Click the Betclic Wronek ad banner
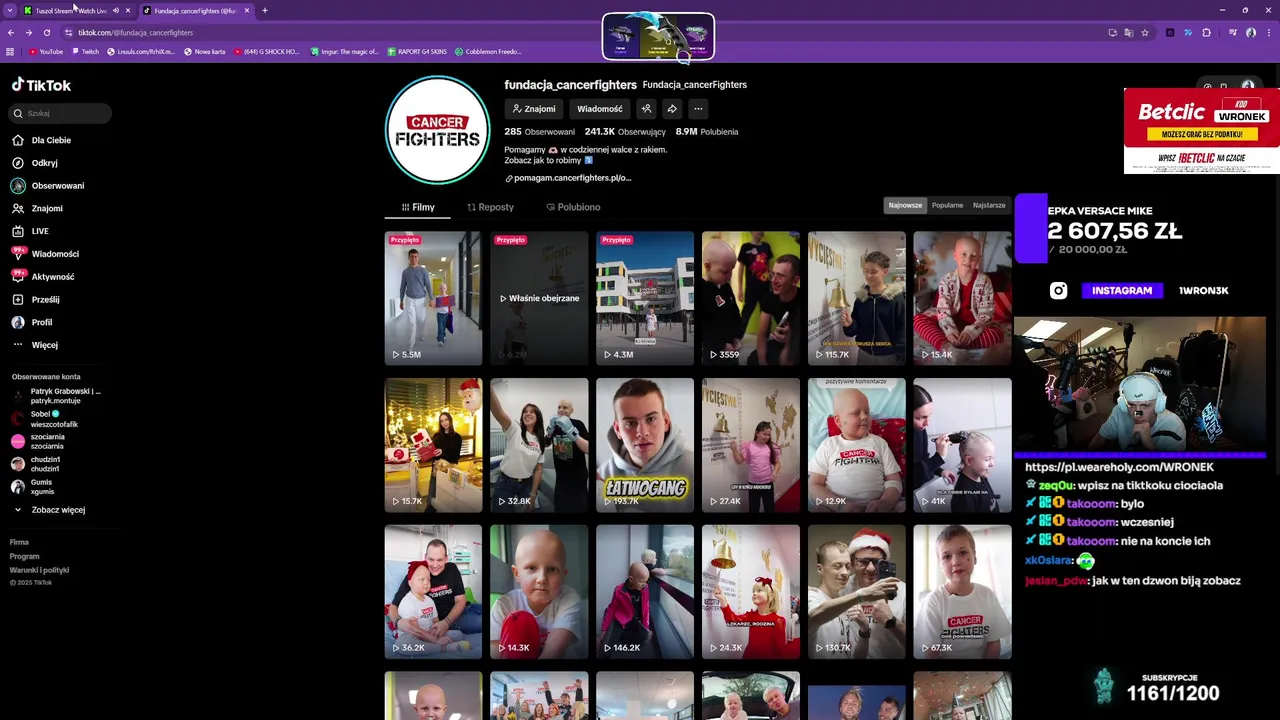This screenshot has height=720, width=1280. pyautogui.click(x=1202, y=131)
